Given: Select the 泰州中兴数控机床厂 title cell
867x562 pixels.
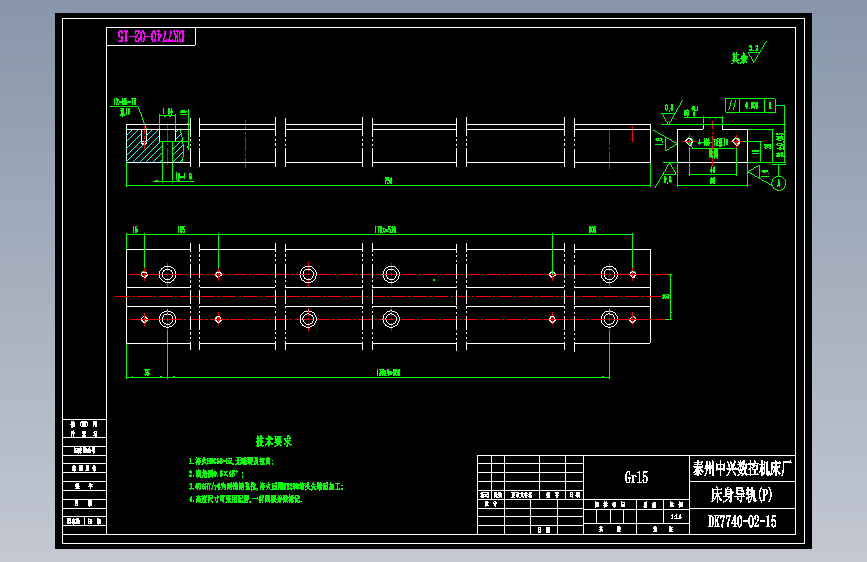Looking at the screenshot, I should tap(743, 469).
